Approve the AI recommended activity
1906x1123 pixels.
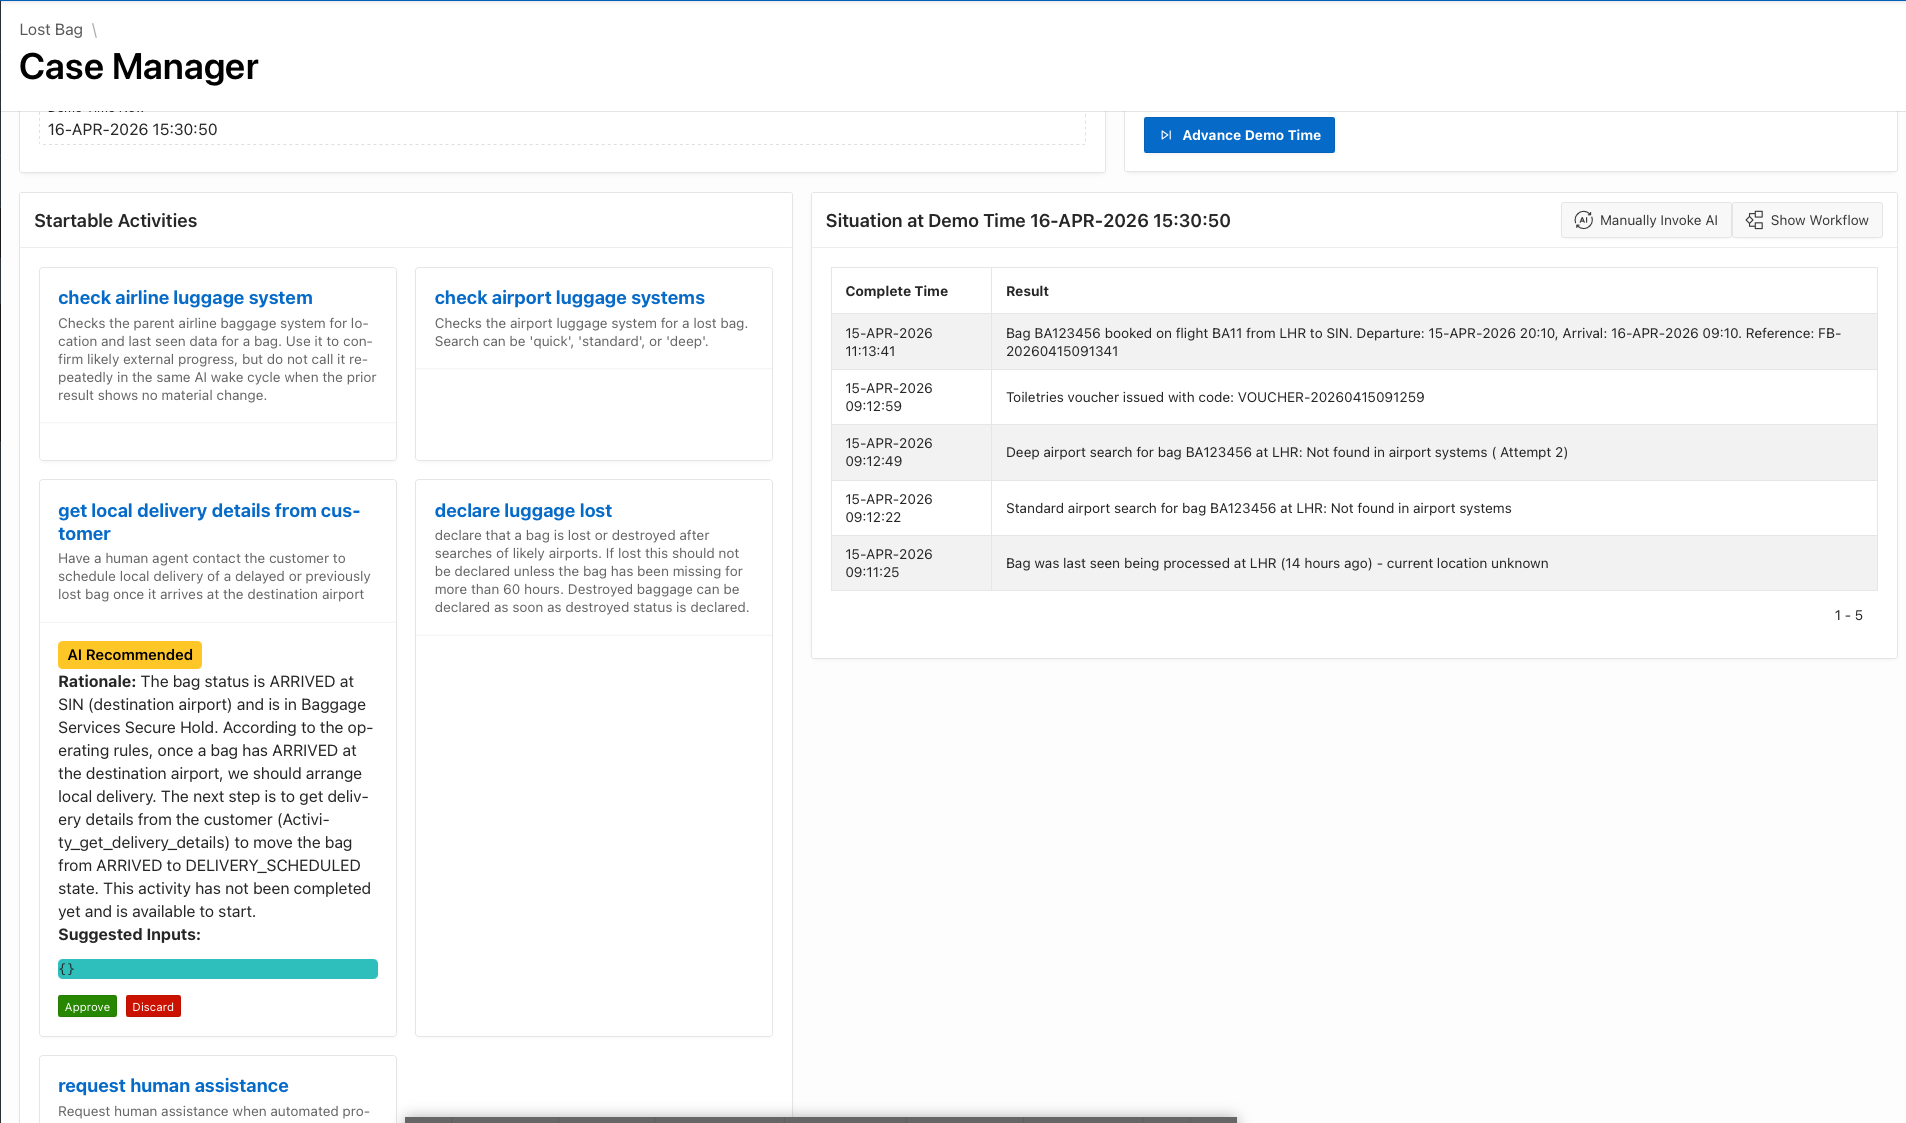(87, 1007)
